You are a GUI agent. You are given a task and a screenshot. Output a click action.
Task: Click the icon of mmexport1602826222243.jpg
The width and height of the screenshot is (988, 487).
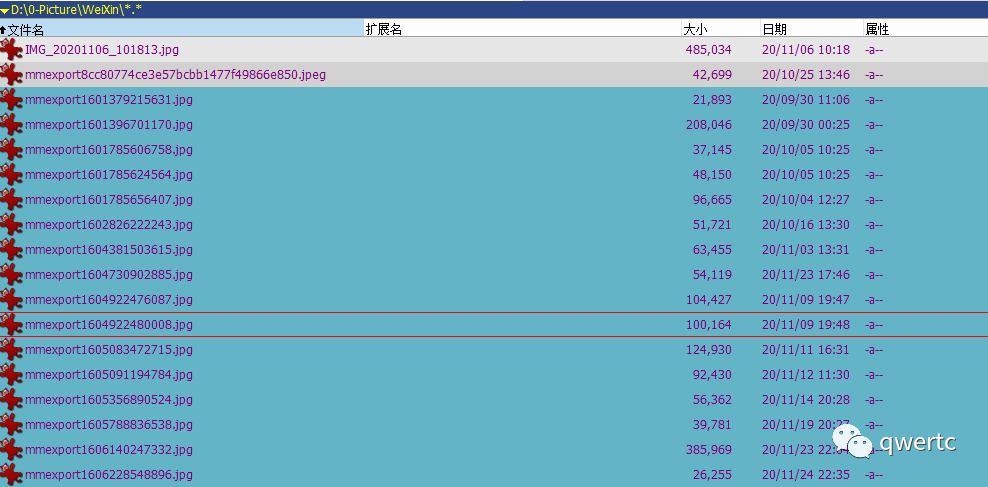click(x=11, y=225)
